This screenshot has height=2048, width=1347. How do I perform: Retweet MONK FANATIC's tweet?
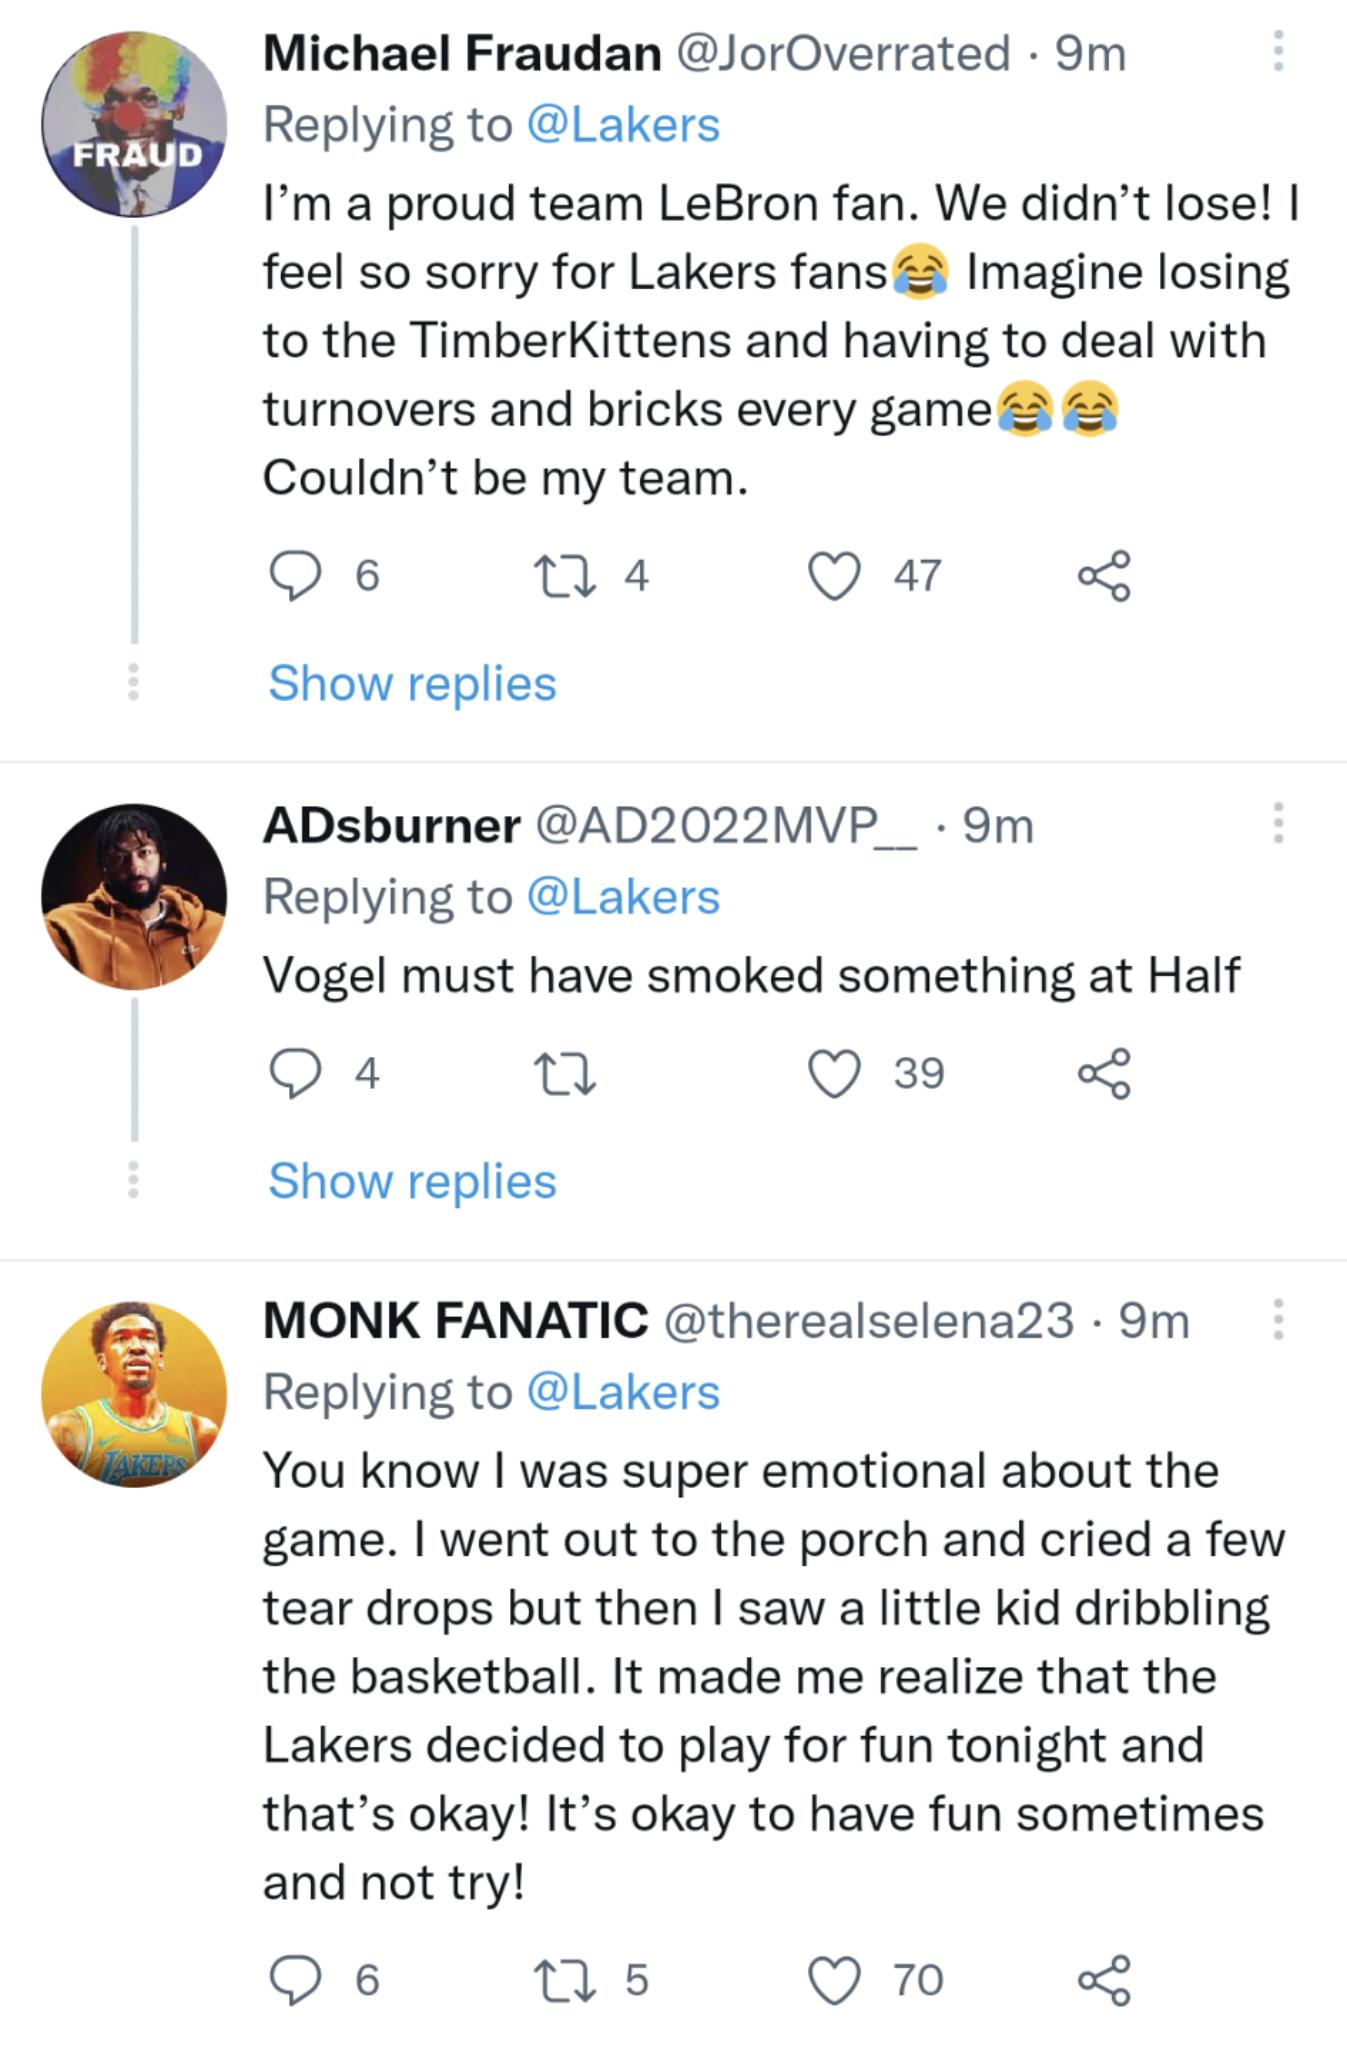(566, 1982)
